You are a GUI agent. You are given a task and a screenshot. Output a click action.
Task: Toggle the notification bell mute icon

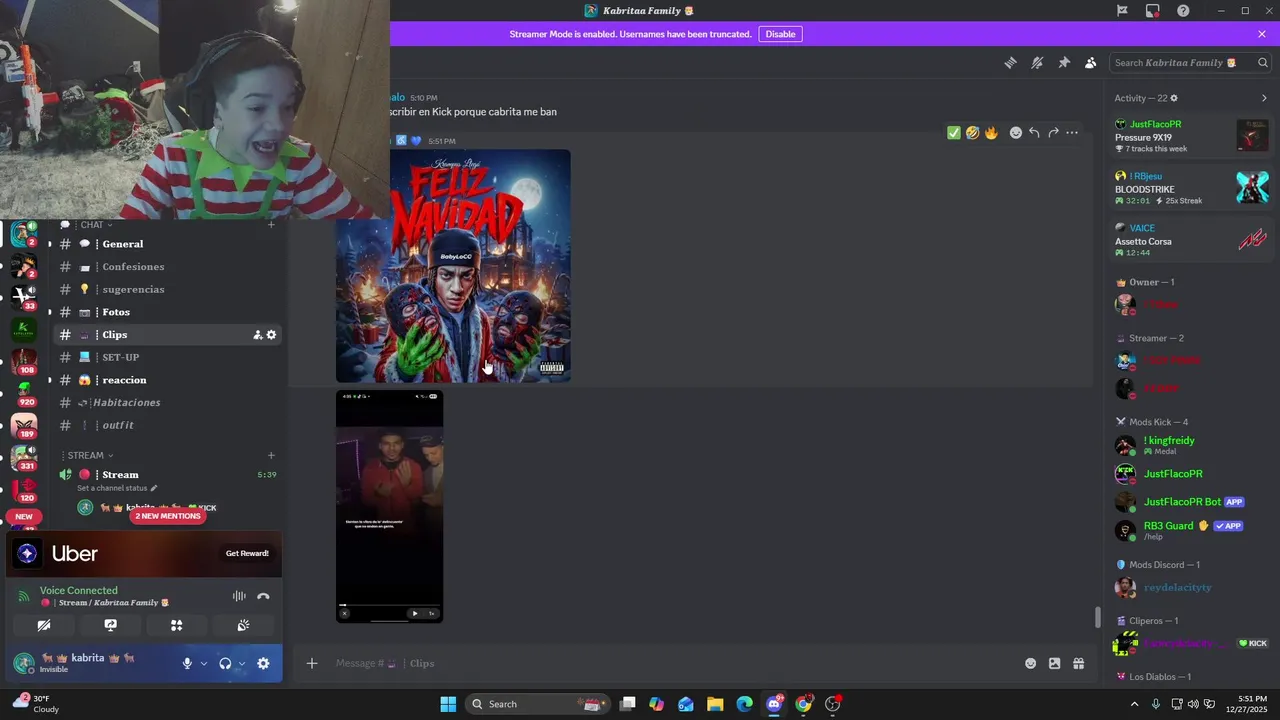pos(1037,63)
